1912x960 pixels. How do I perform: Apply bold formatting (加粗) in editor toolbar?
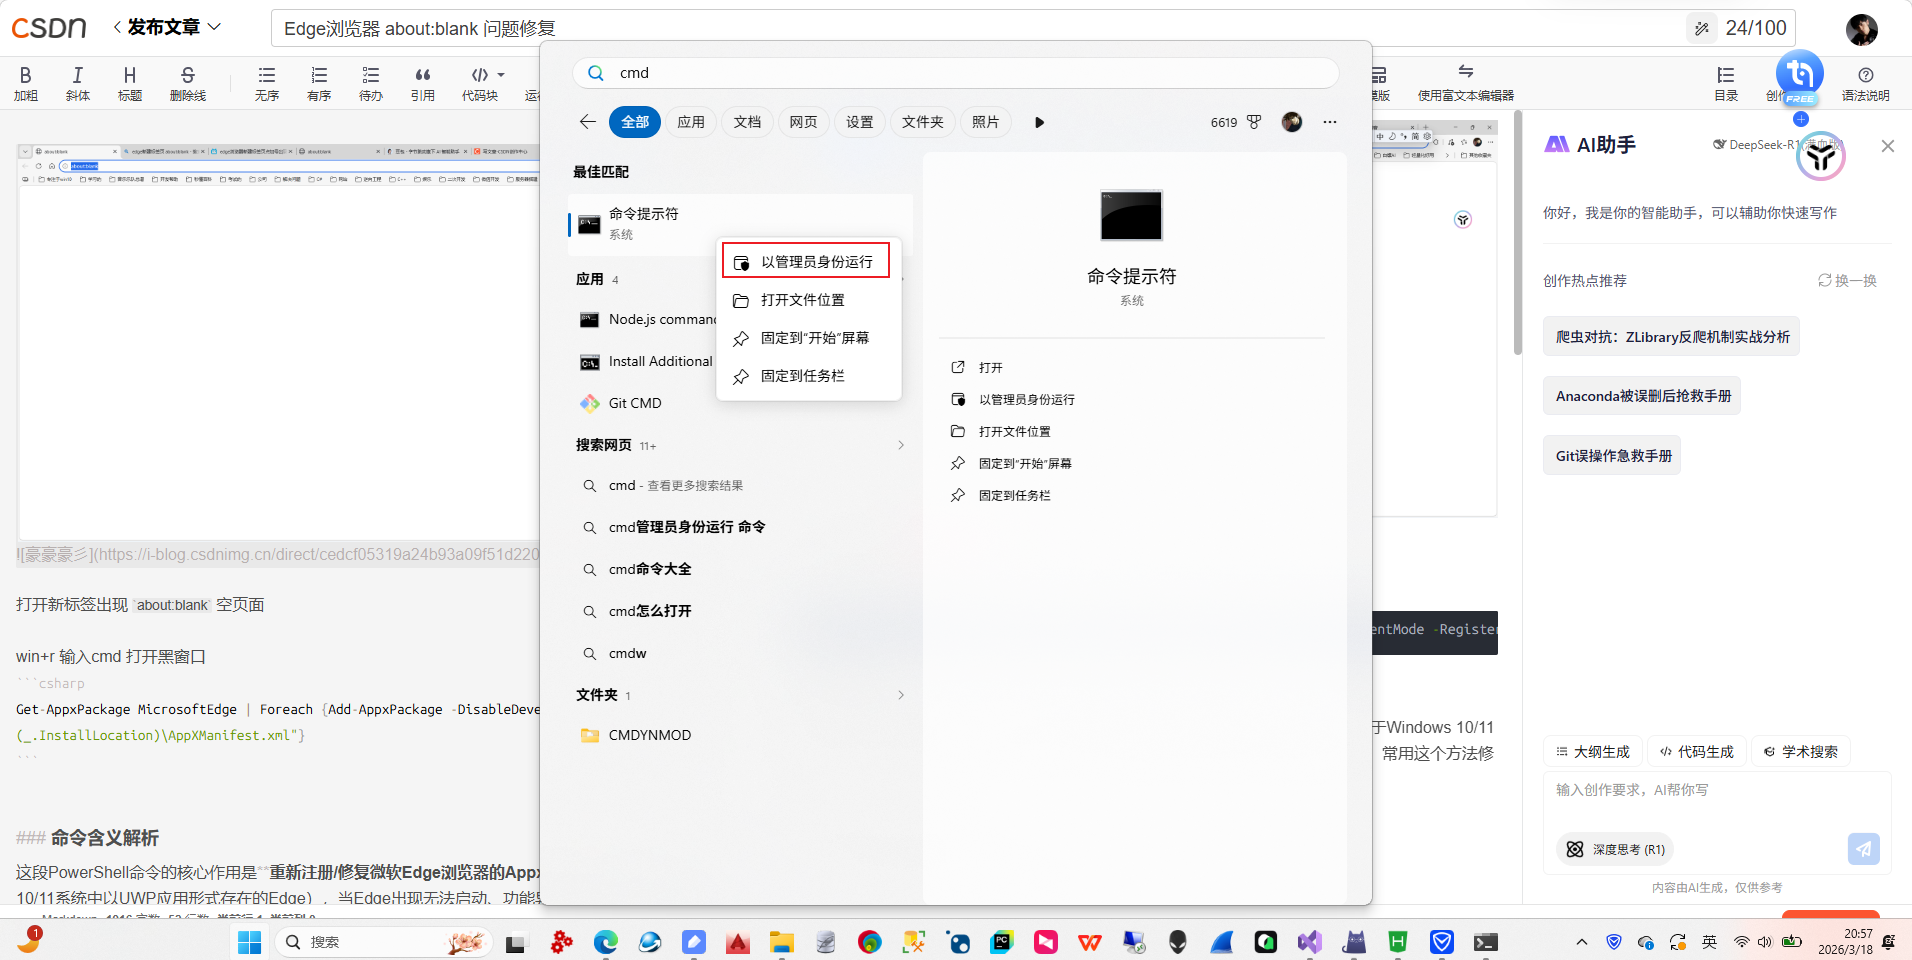[26, 83]
